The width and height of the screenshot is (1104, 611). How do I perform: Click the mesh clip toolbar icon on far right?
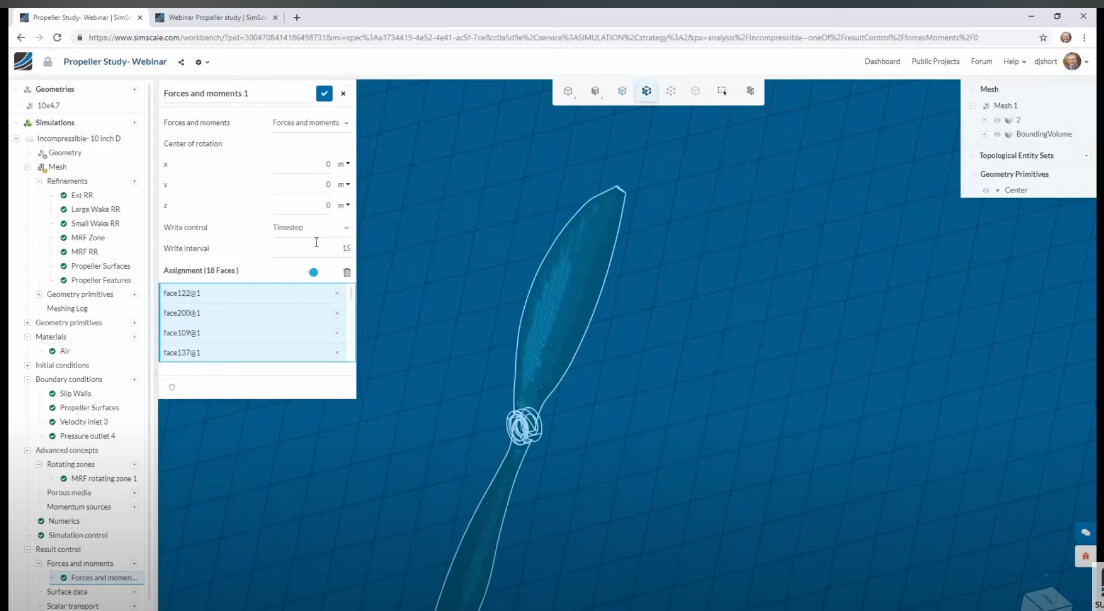tap(750, 90)
